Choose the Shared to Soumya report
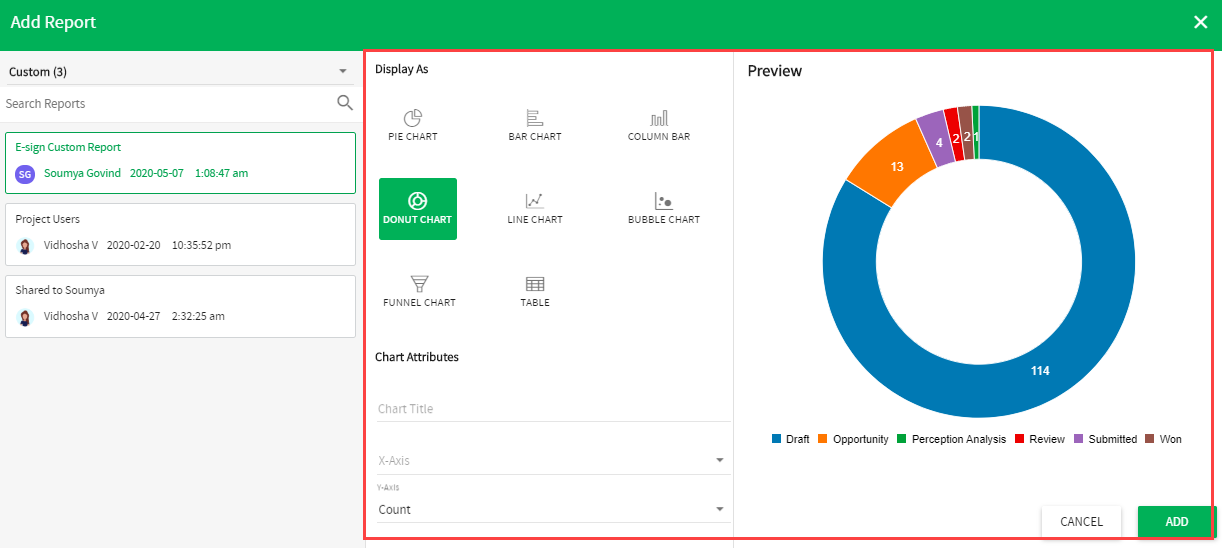The height and width of the screenshot is (548, 1222). pos(180,306)
